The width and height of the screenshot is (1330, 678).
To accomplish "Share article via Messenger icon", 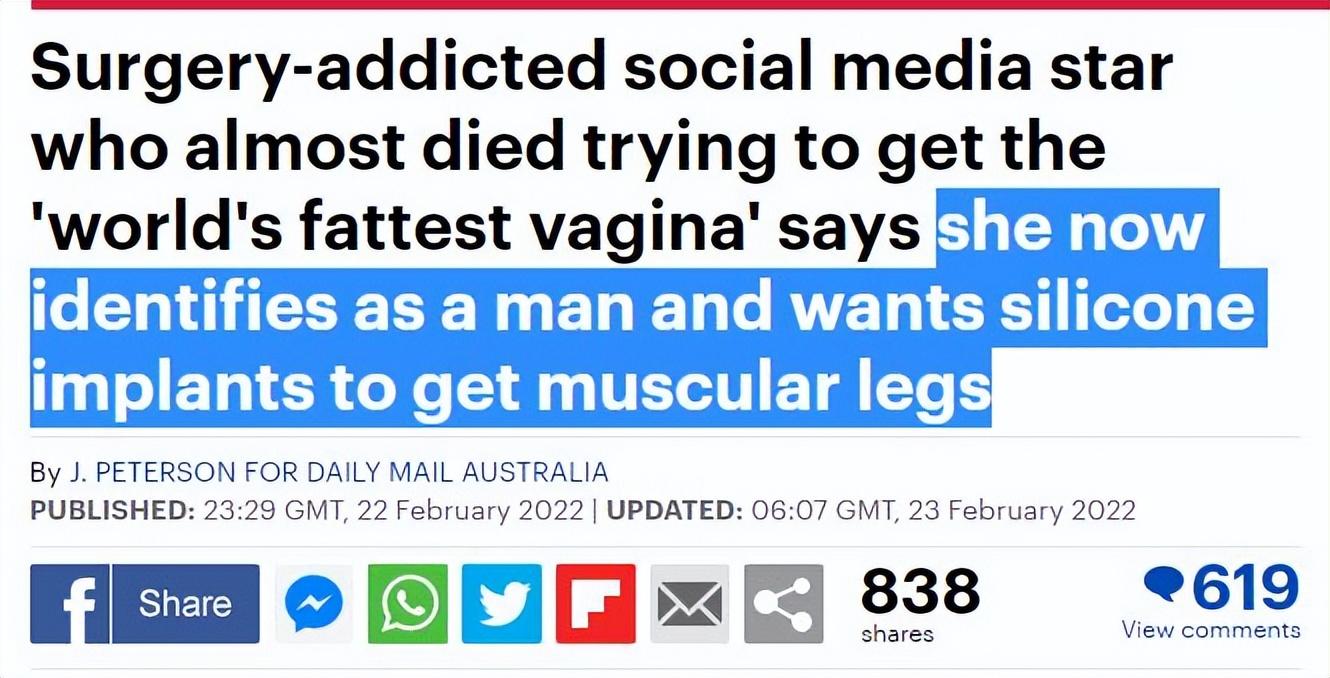I will tap(314, 603).
